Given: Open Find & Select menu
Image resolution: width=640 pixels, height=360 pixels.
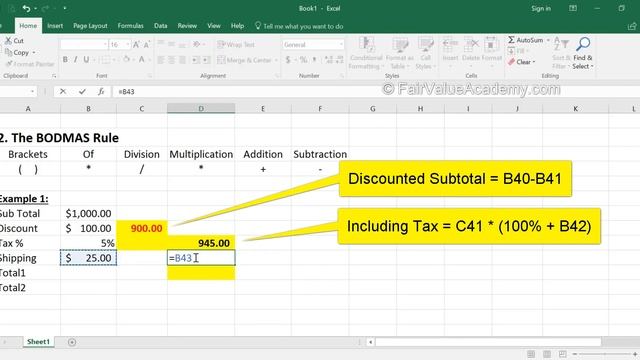Looking at the screenshot, I should (583, 53).
